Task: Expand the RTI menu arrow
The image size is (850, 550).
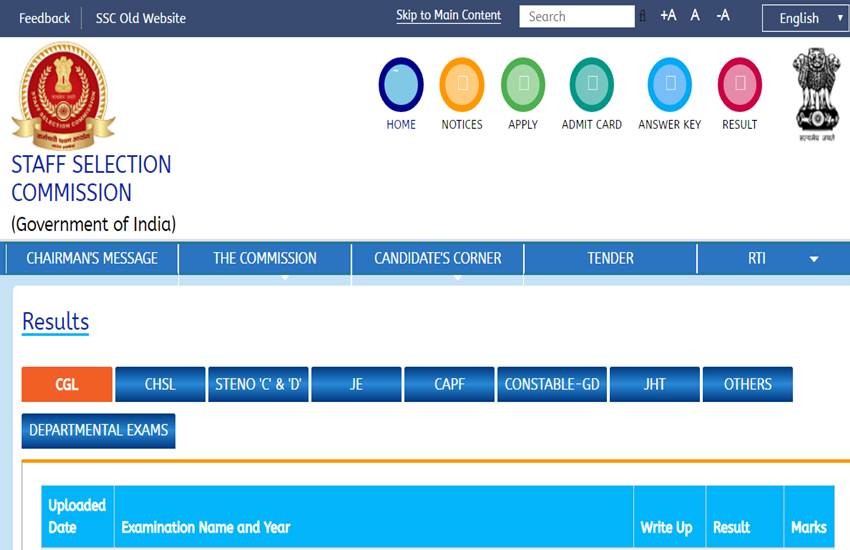Action: click(x=813, y=259)
